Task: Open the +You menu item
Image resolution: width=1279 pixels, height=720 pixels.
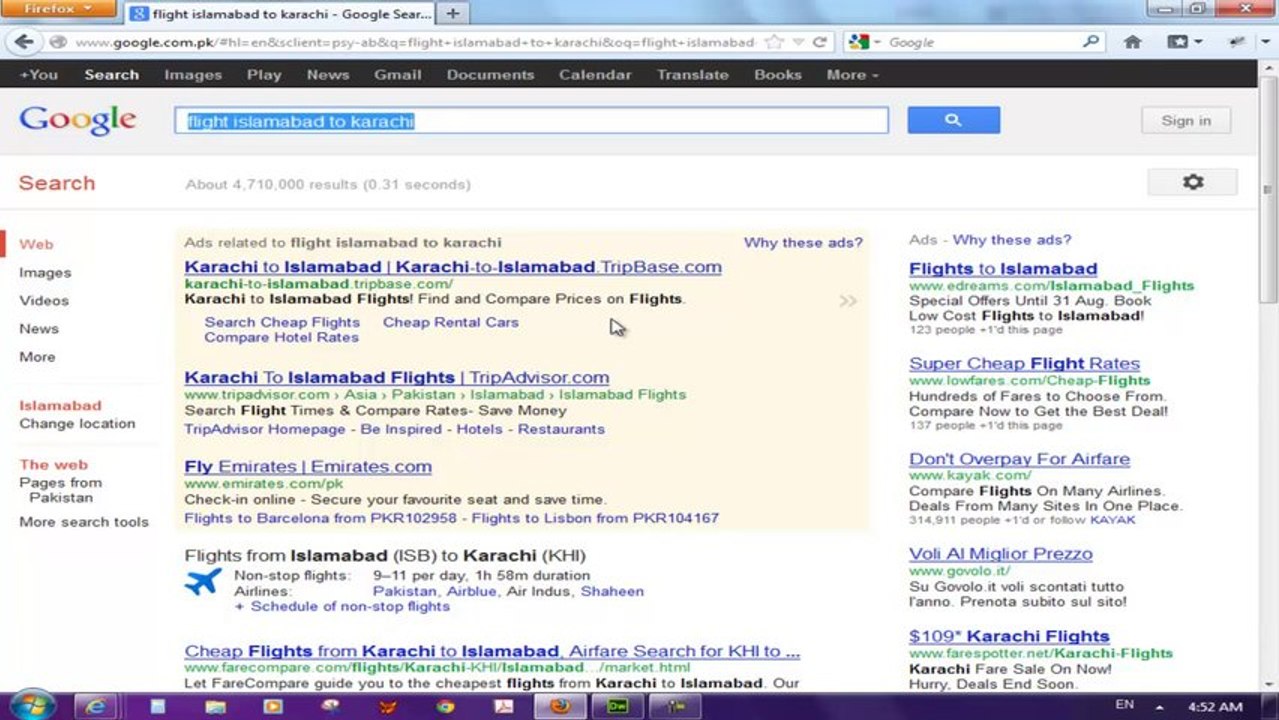Action: tap(39, 75)
